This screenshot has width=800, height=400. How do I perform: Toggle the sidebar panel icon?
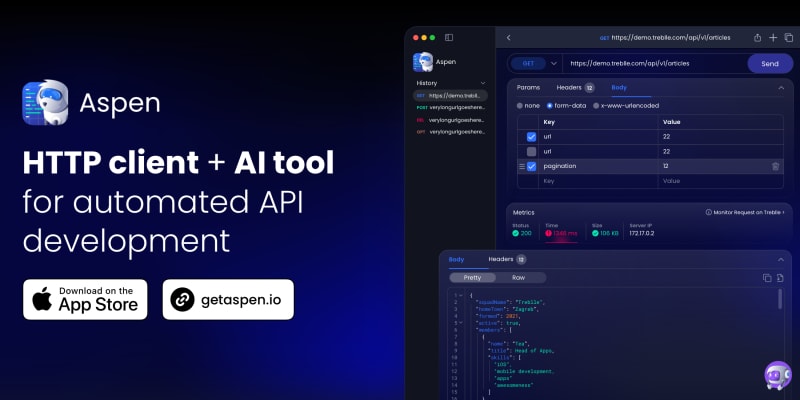[449, 37]
